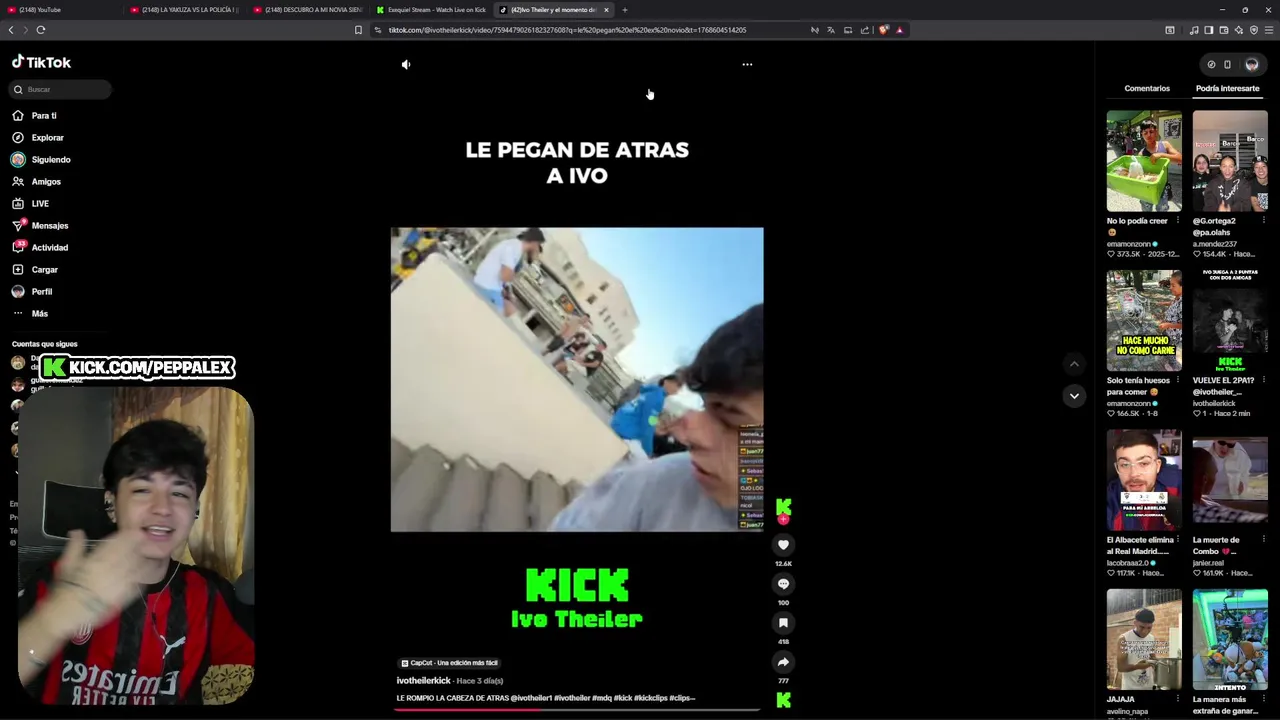Screen dimensions: 1280x720
Task: Bookmark page using address bar icon
Action: [x=358, y=30]
